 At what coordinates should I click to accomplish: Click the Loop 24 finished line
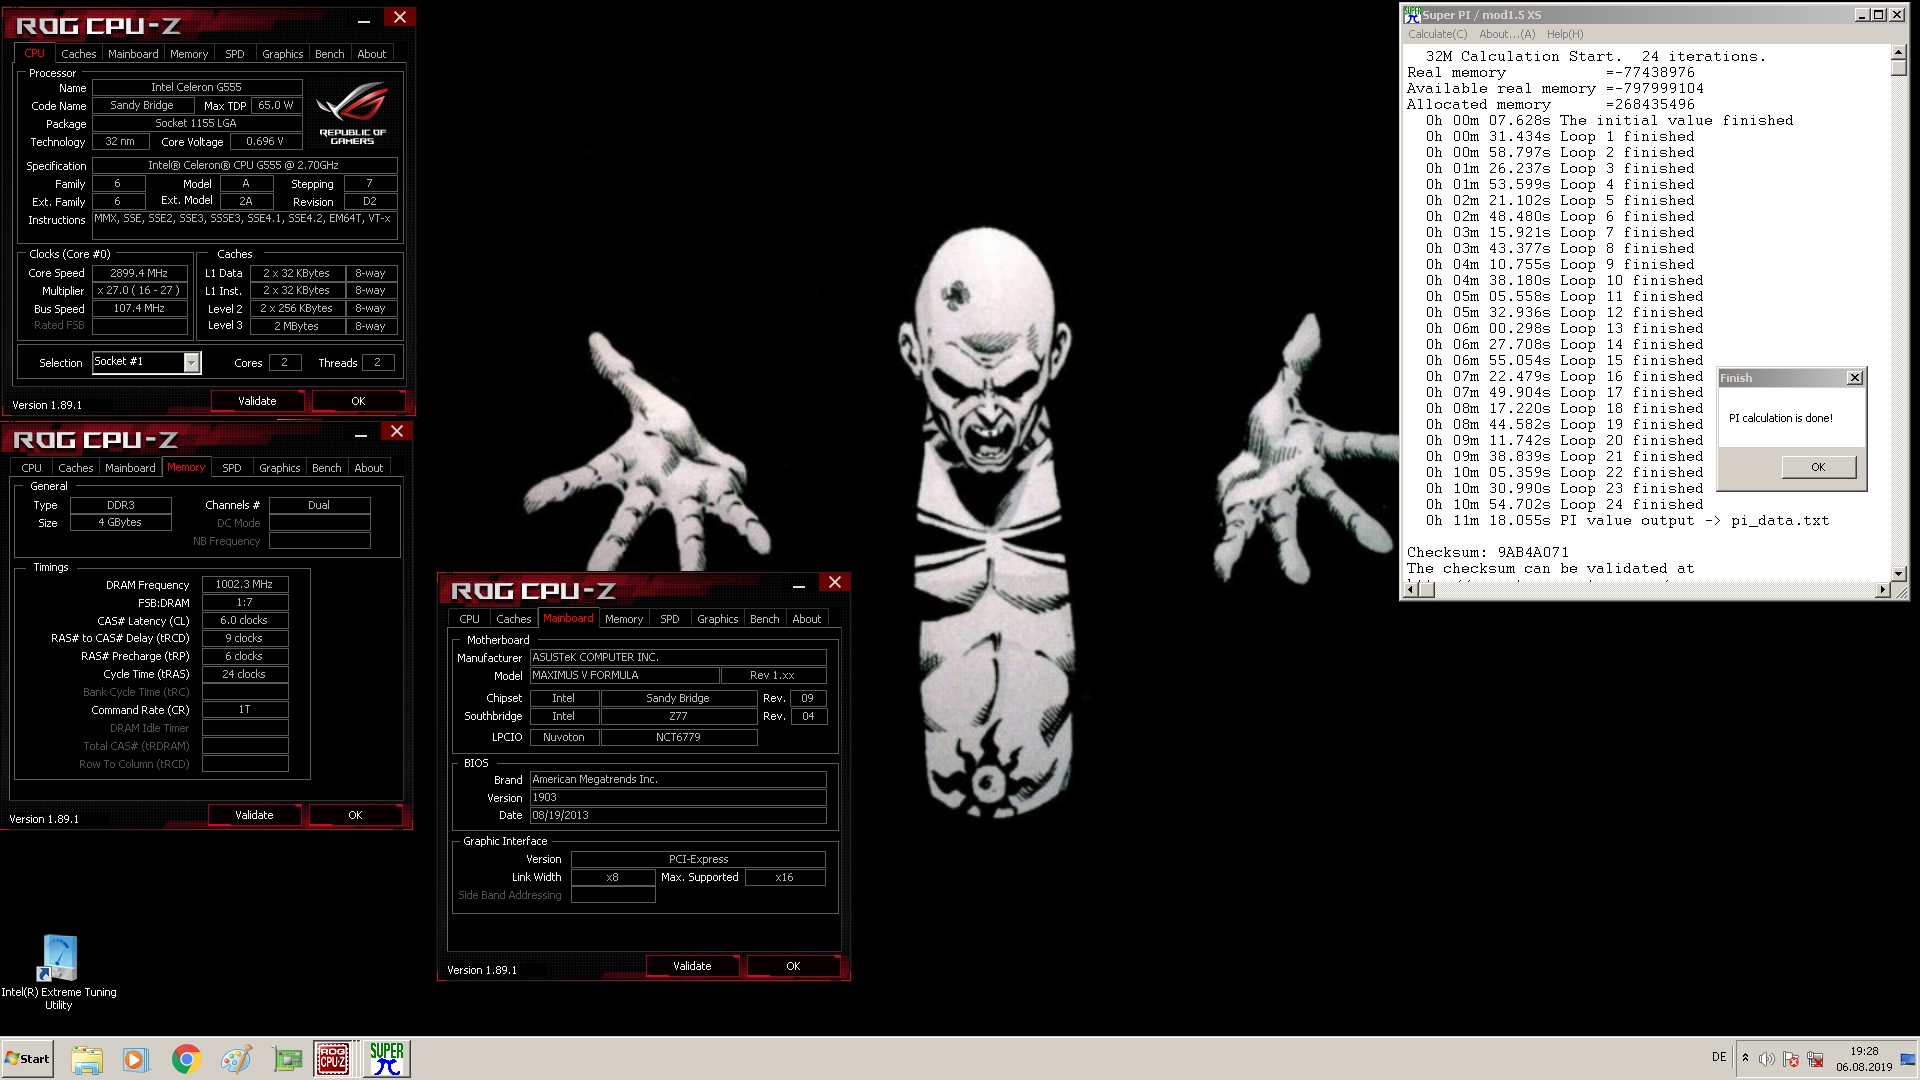pyautogui.click(x=1565, y=504)
